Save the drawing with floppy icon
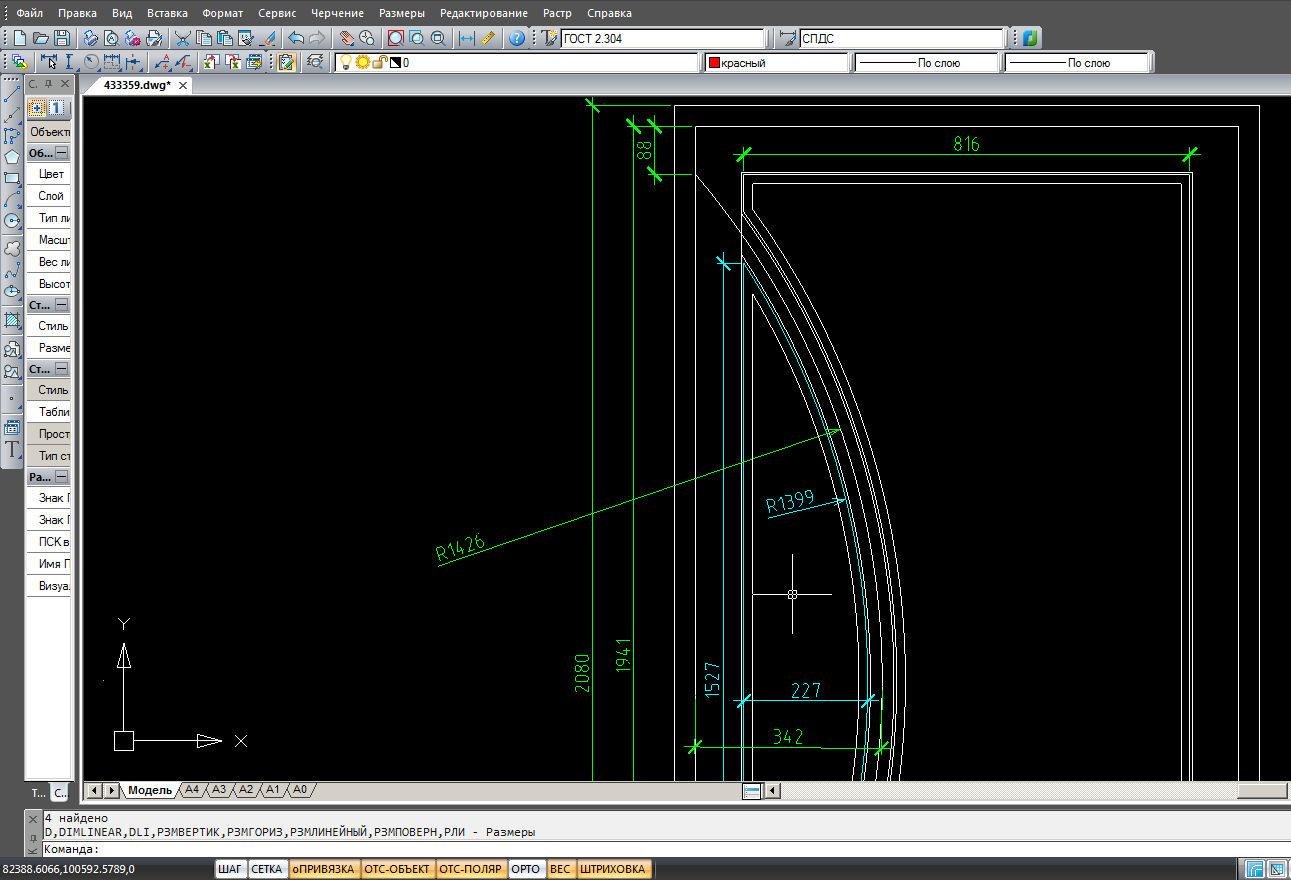Viewport: 1291px width, 880px height. tap(62, 38)
